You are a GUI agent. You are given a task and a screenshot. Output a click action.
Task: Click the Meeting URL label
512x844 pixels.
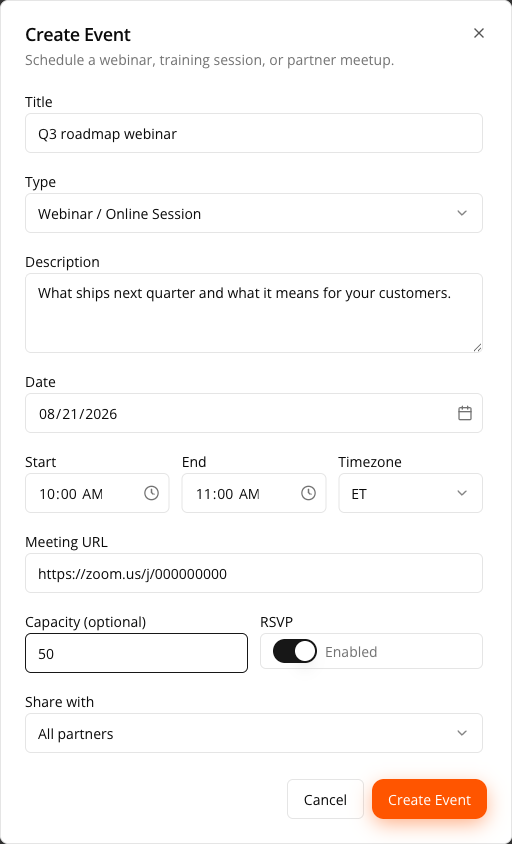click(x=66, y=542)
